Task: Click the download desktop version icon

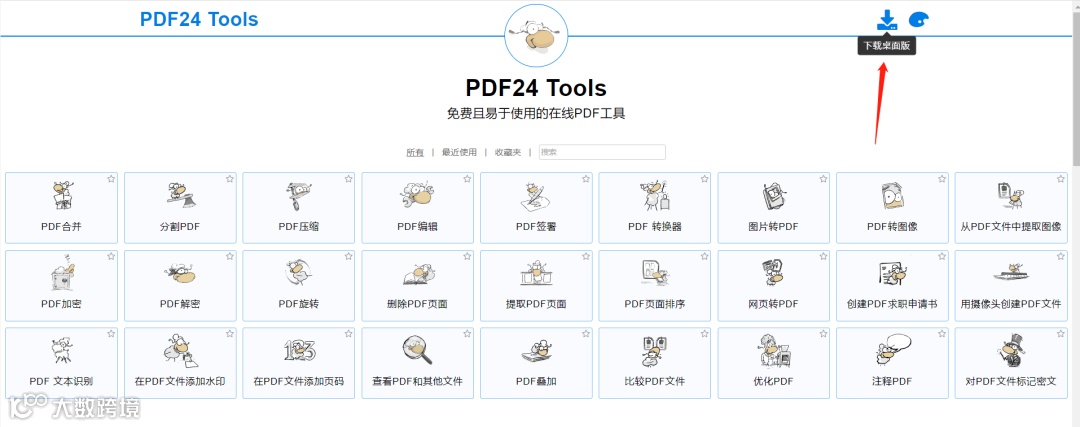Action: pos(887,20)
